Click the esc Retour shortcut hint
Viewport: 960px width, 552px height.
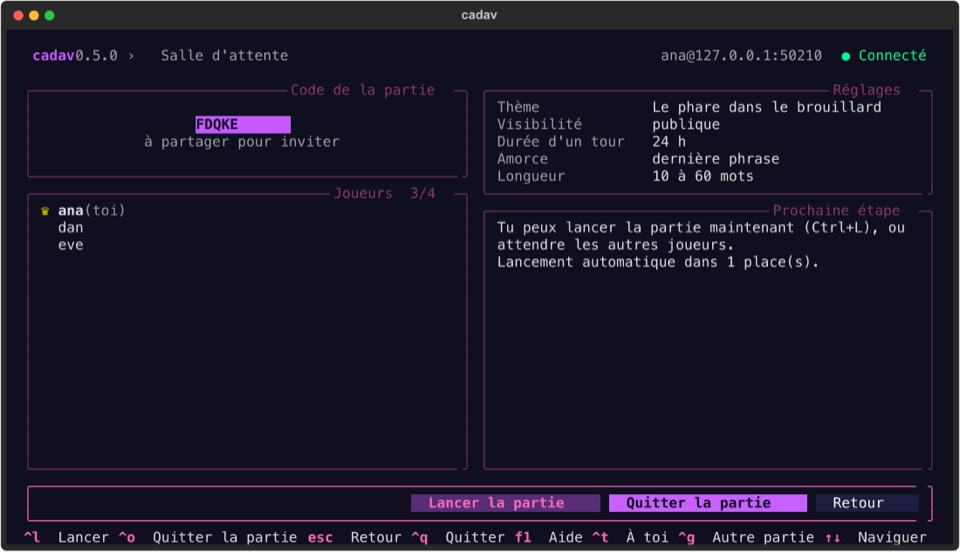(354, 537)
